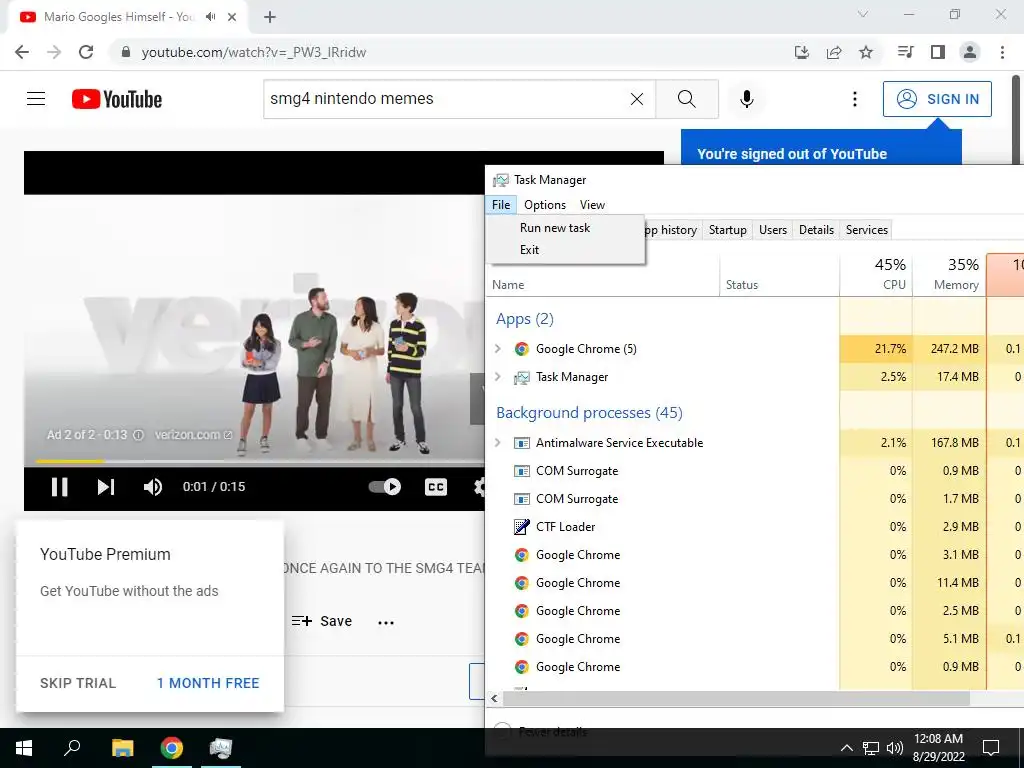The image size is (1024, 768).
Task: Switch to Startup tab
Action: coord(728,230)
